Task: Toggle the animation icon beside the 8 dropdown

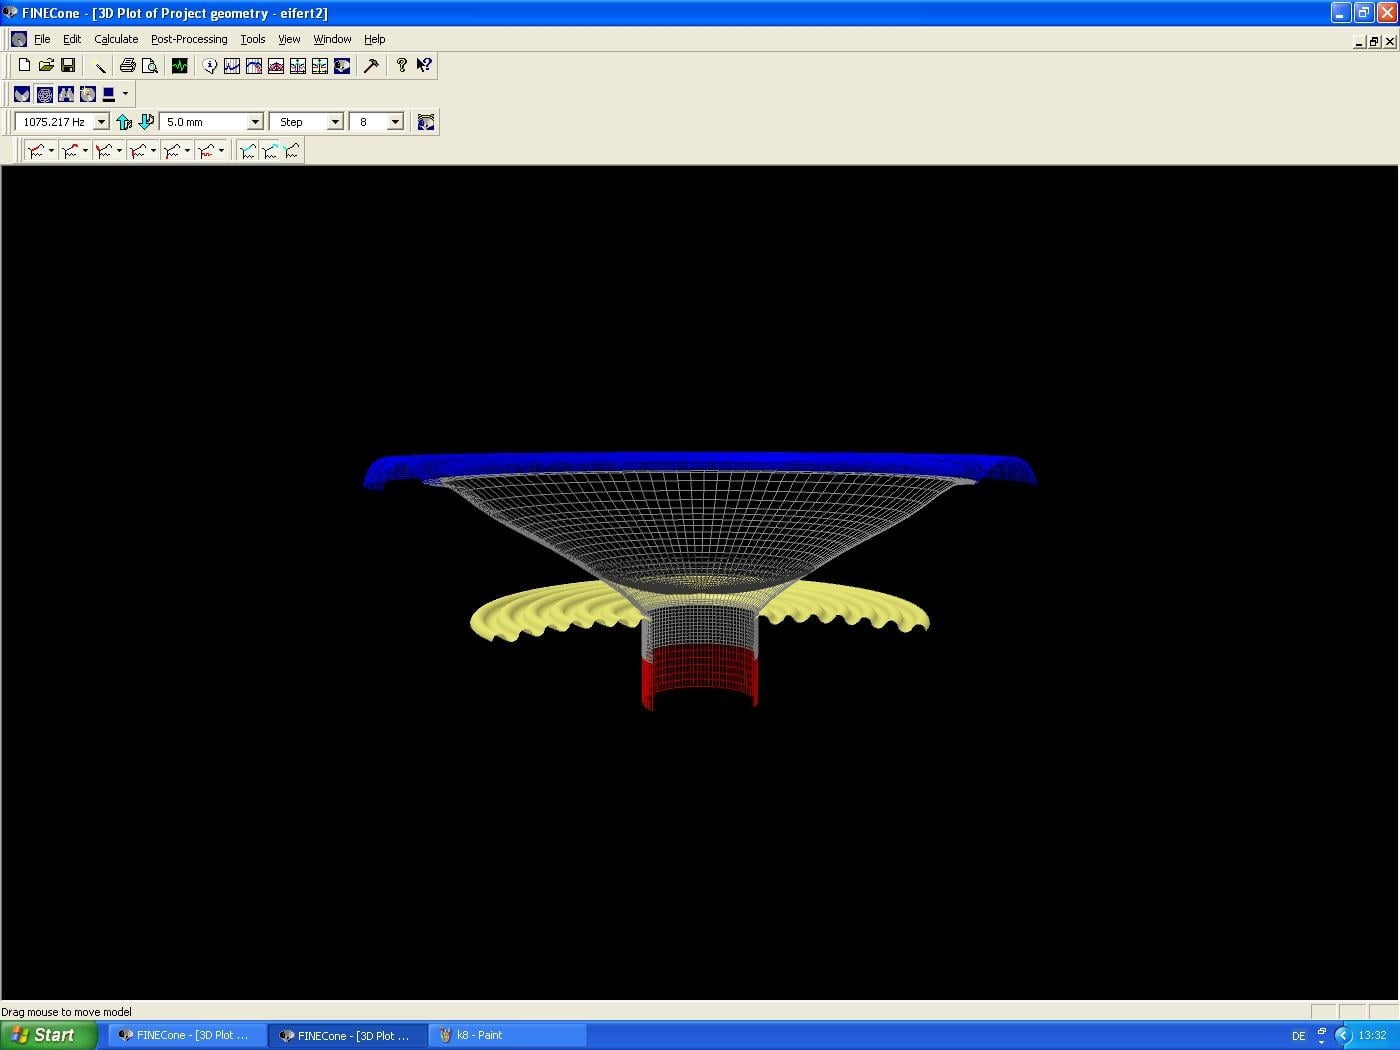Action: click(426, 122)
